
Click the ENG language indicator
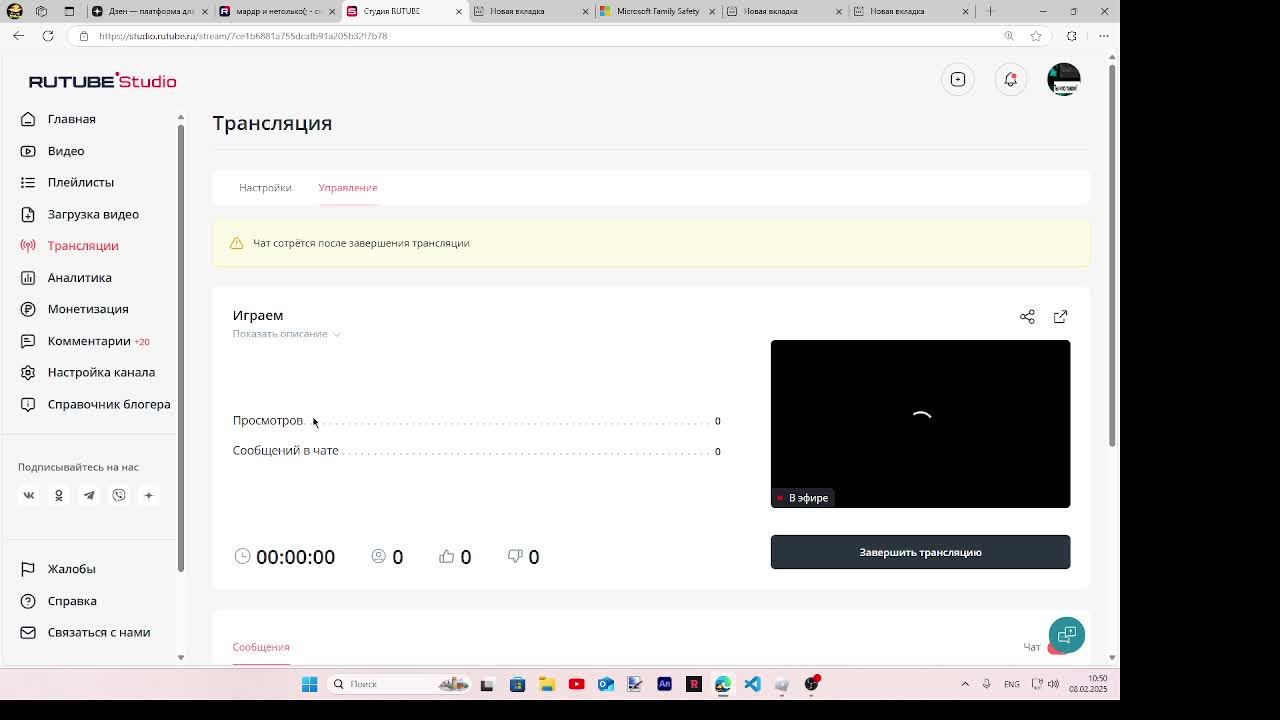1012,684
